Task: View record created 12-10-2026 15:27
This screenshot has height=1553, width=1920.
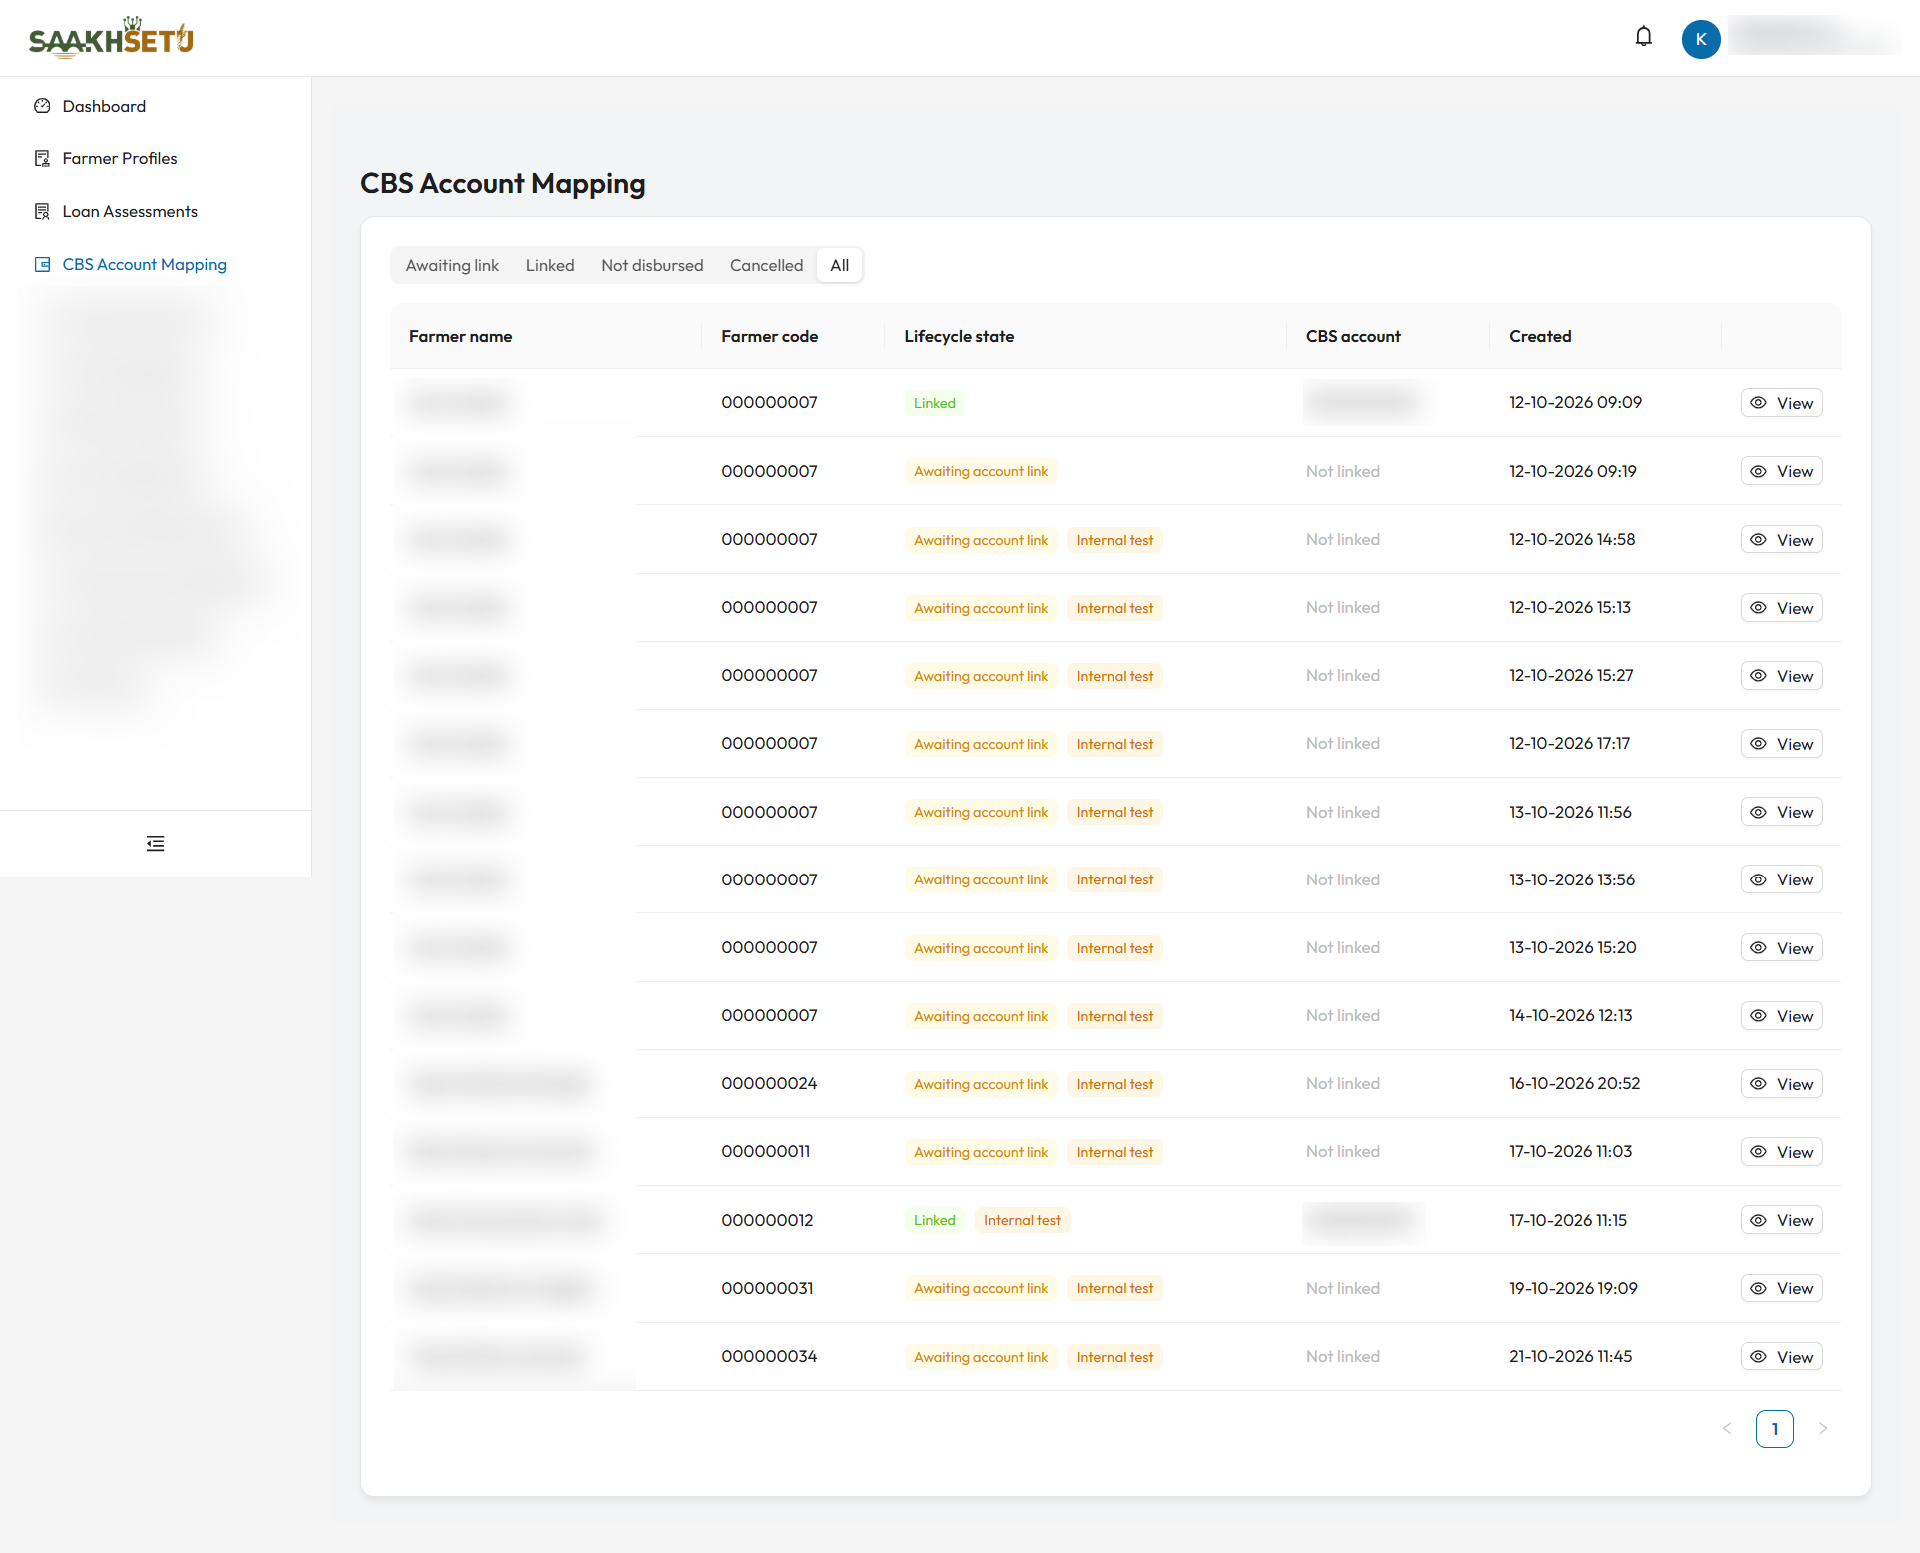Action: point(1781,676)
